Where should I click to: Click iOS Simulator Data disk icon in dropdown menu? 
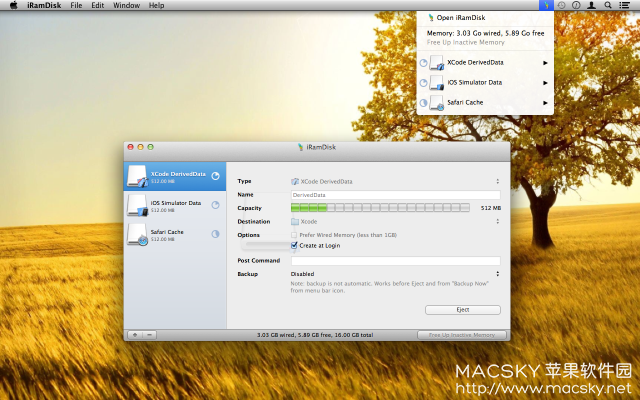437,83
